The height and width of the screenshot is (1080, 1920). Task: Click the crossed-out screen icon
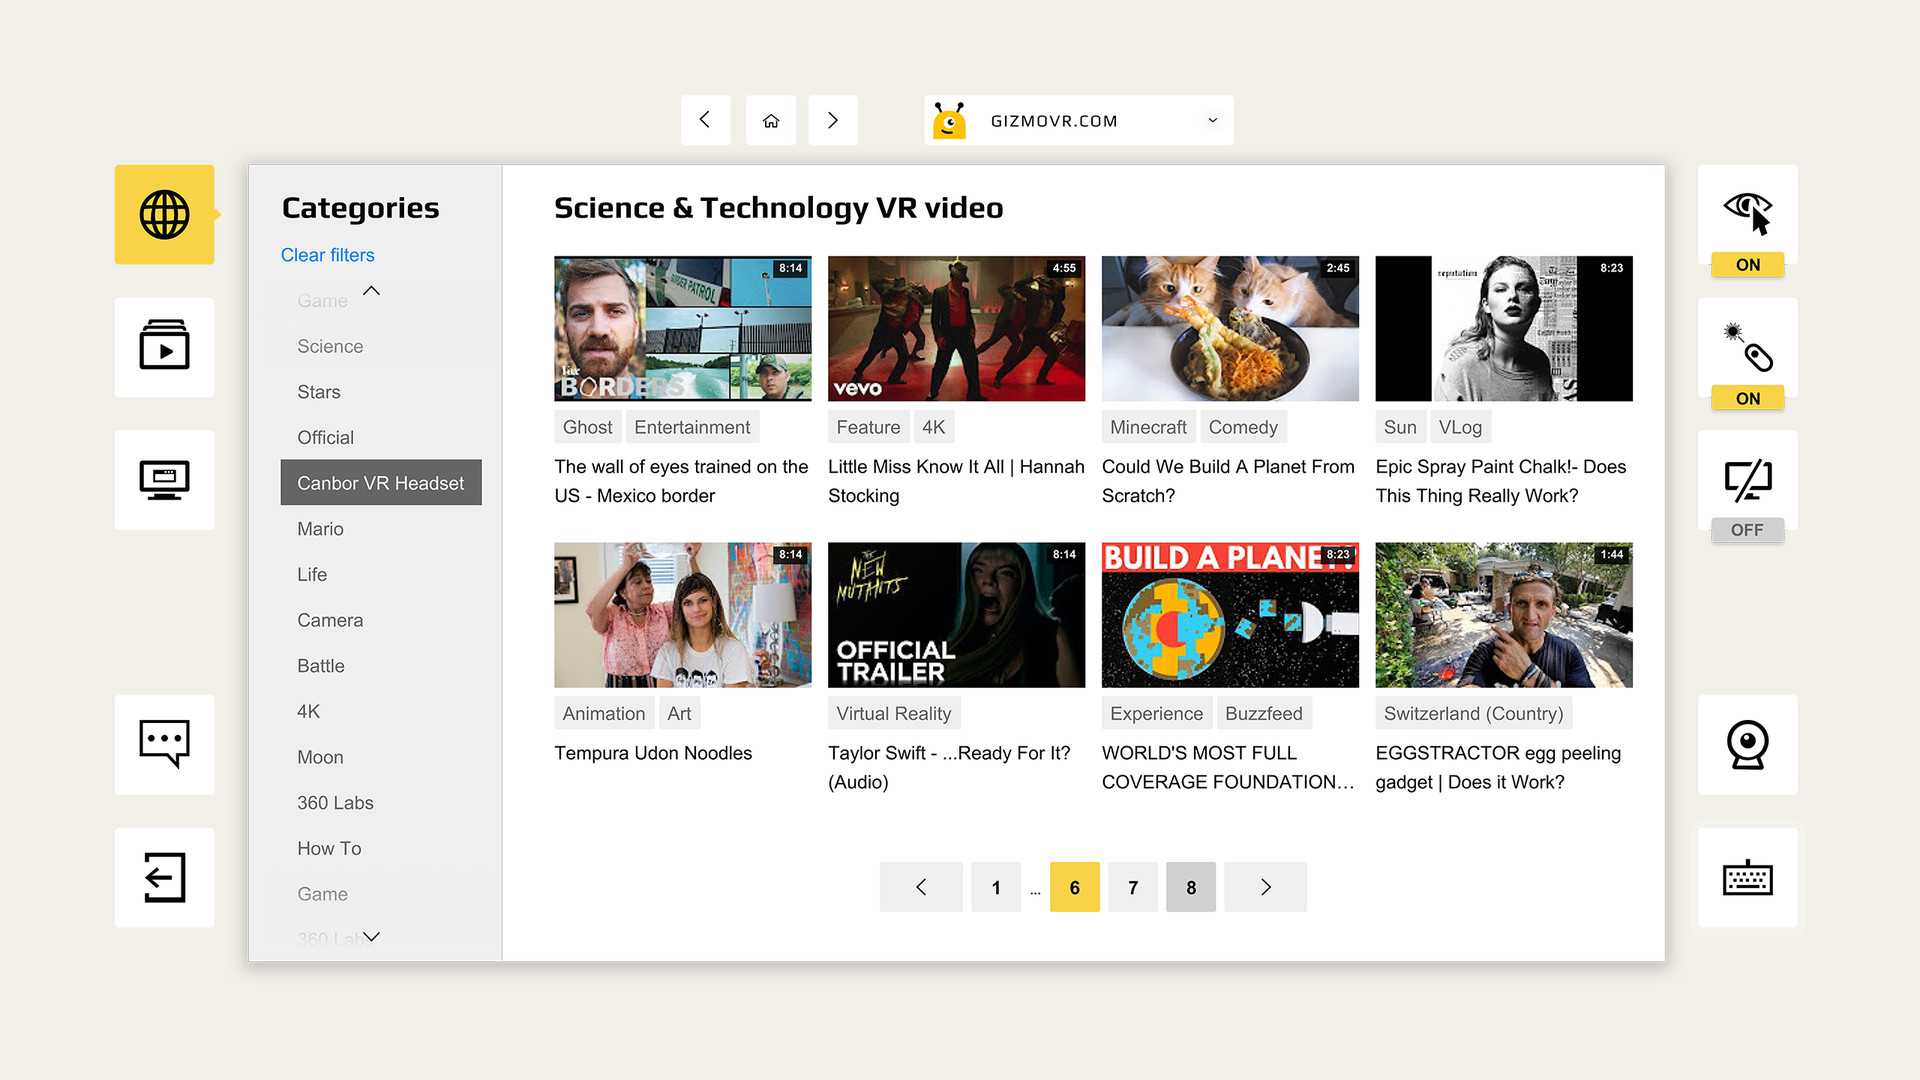coord(1747,478)
